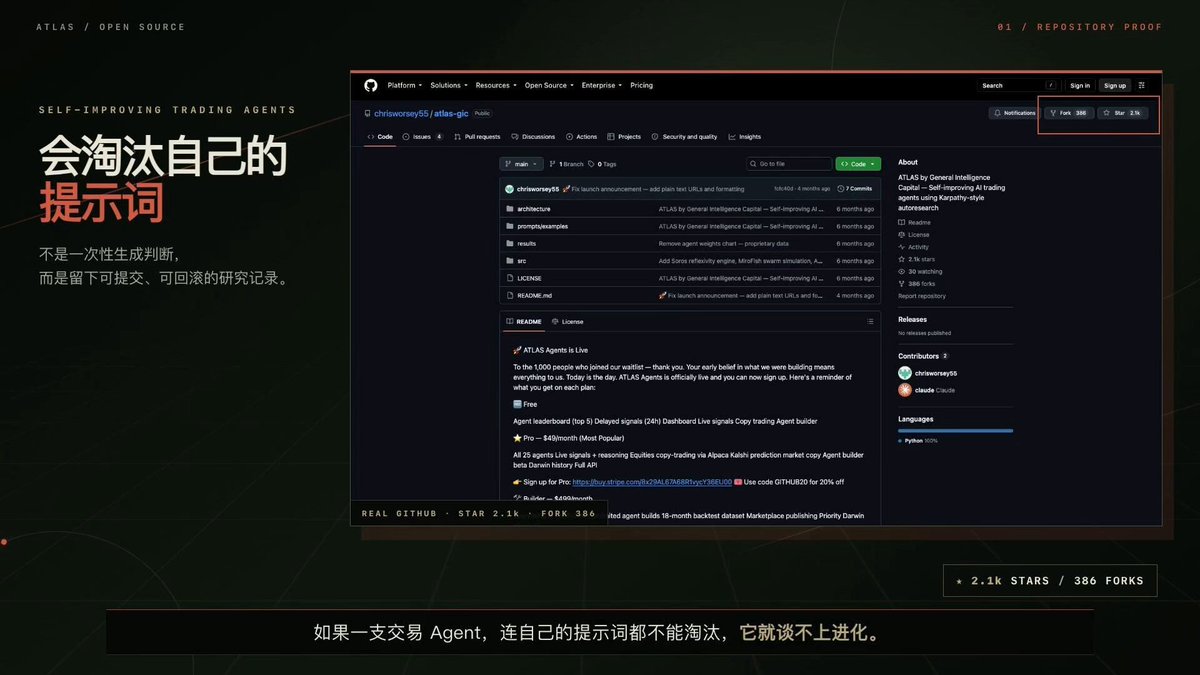Go to the Pricing page
Screen dimensions: 1200x675
641,86
